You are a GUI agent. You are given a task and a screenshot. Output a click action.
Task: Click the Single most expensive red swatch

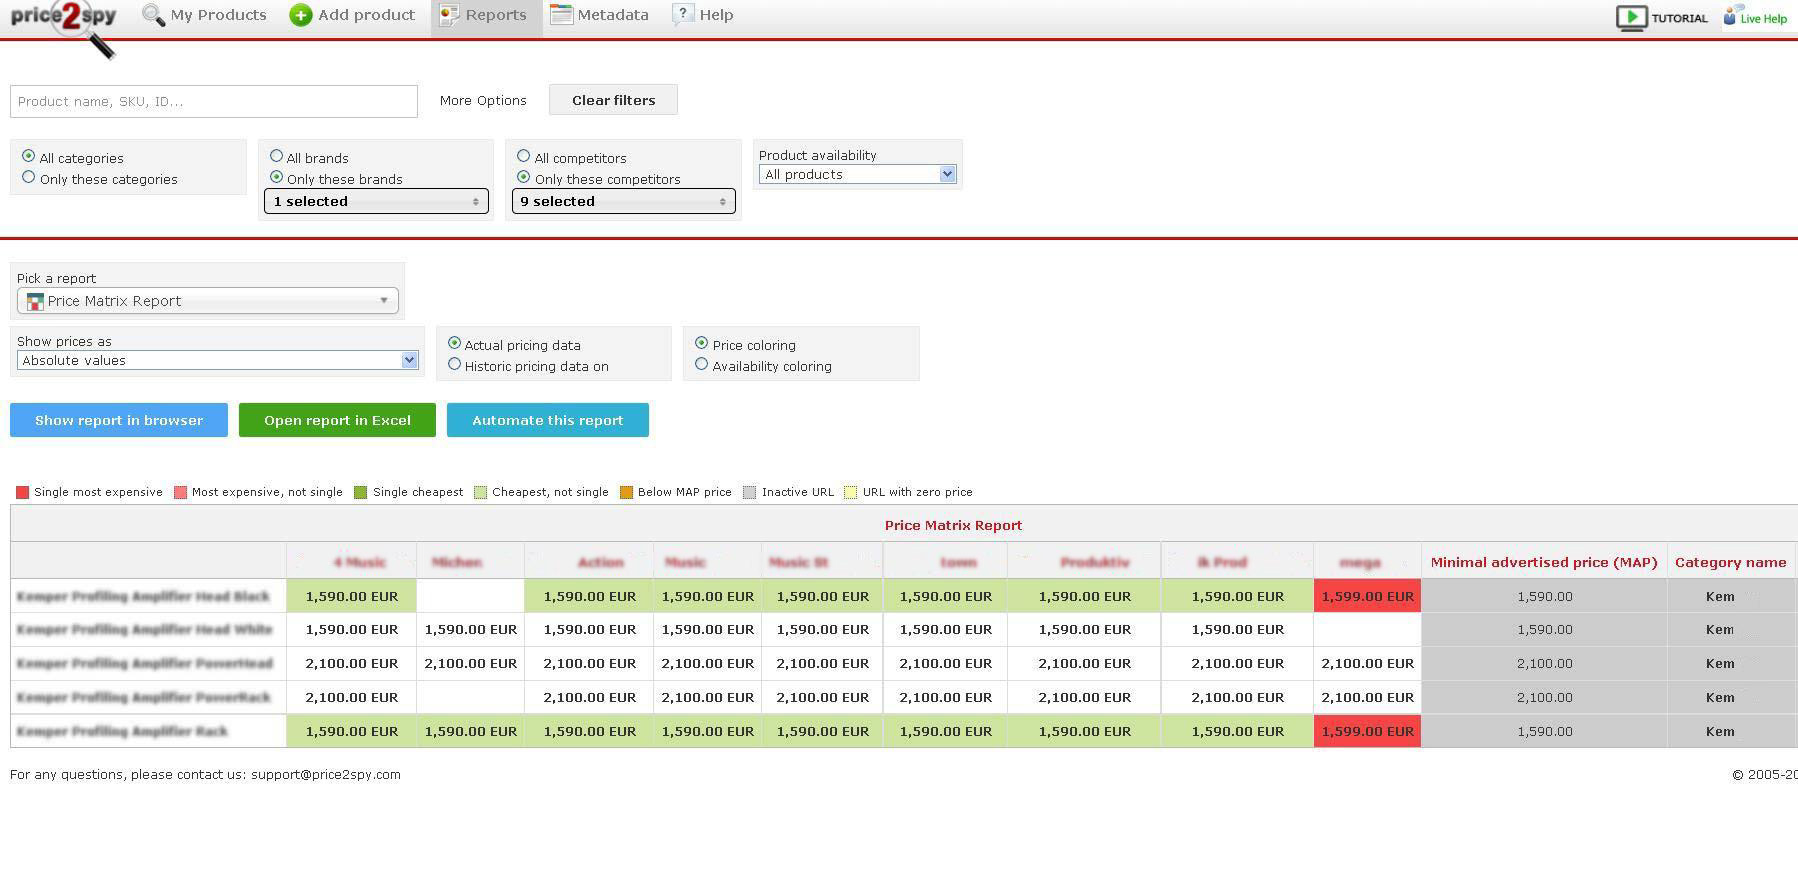tap(23, 492)
